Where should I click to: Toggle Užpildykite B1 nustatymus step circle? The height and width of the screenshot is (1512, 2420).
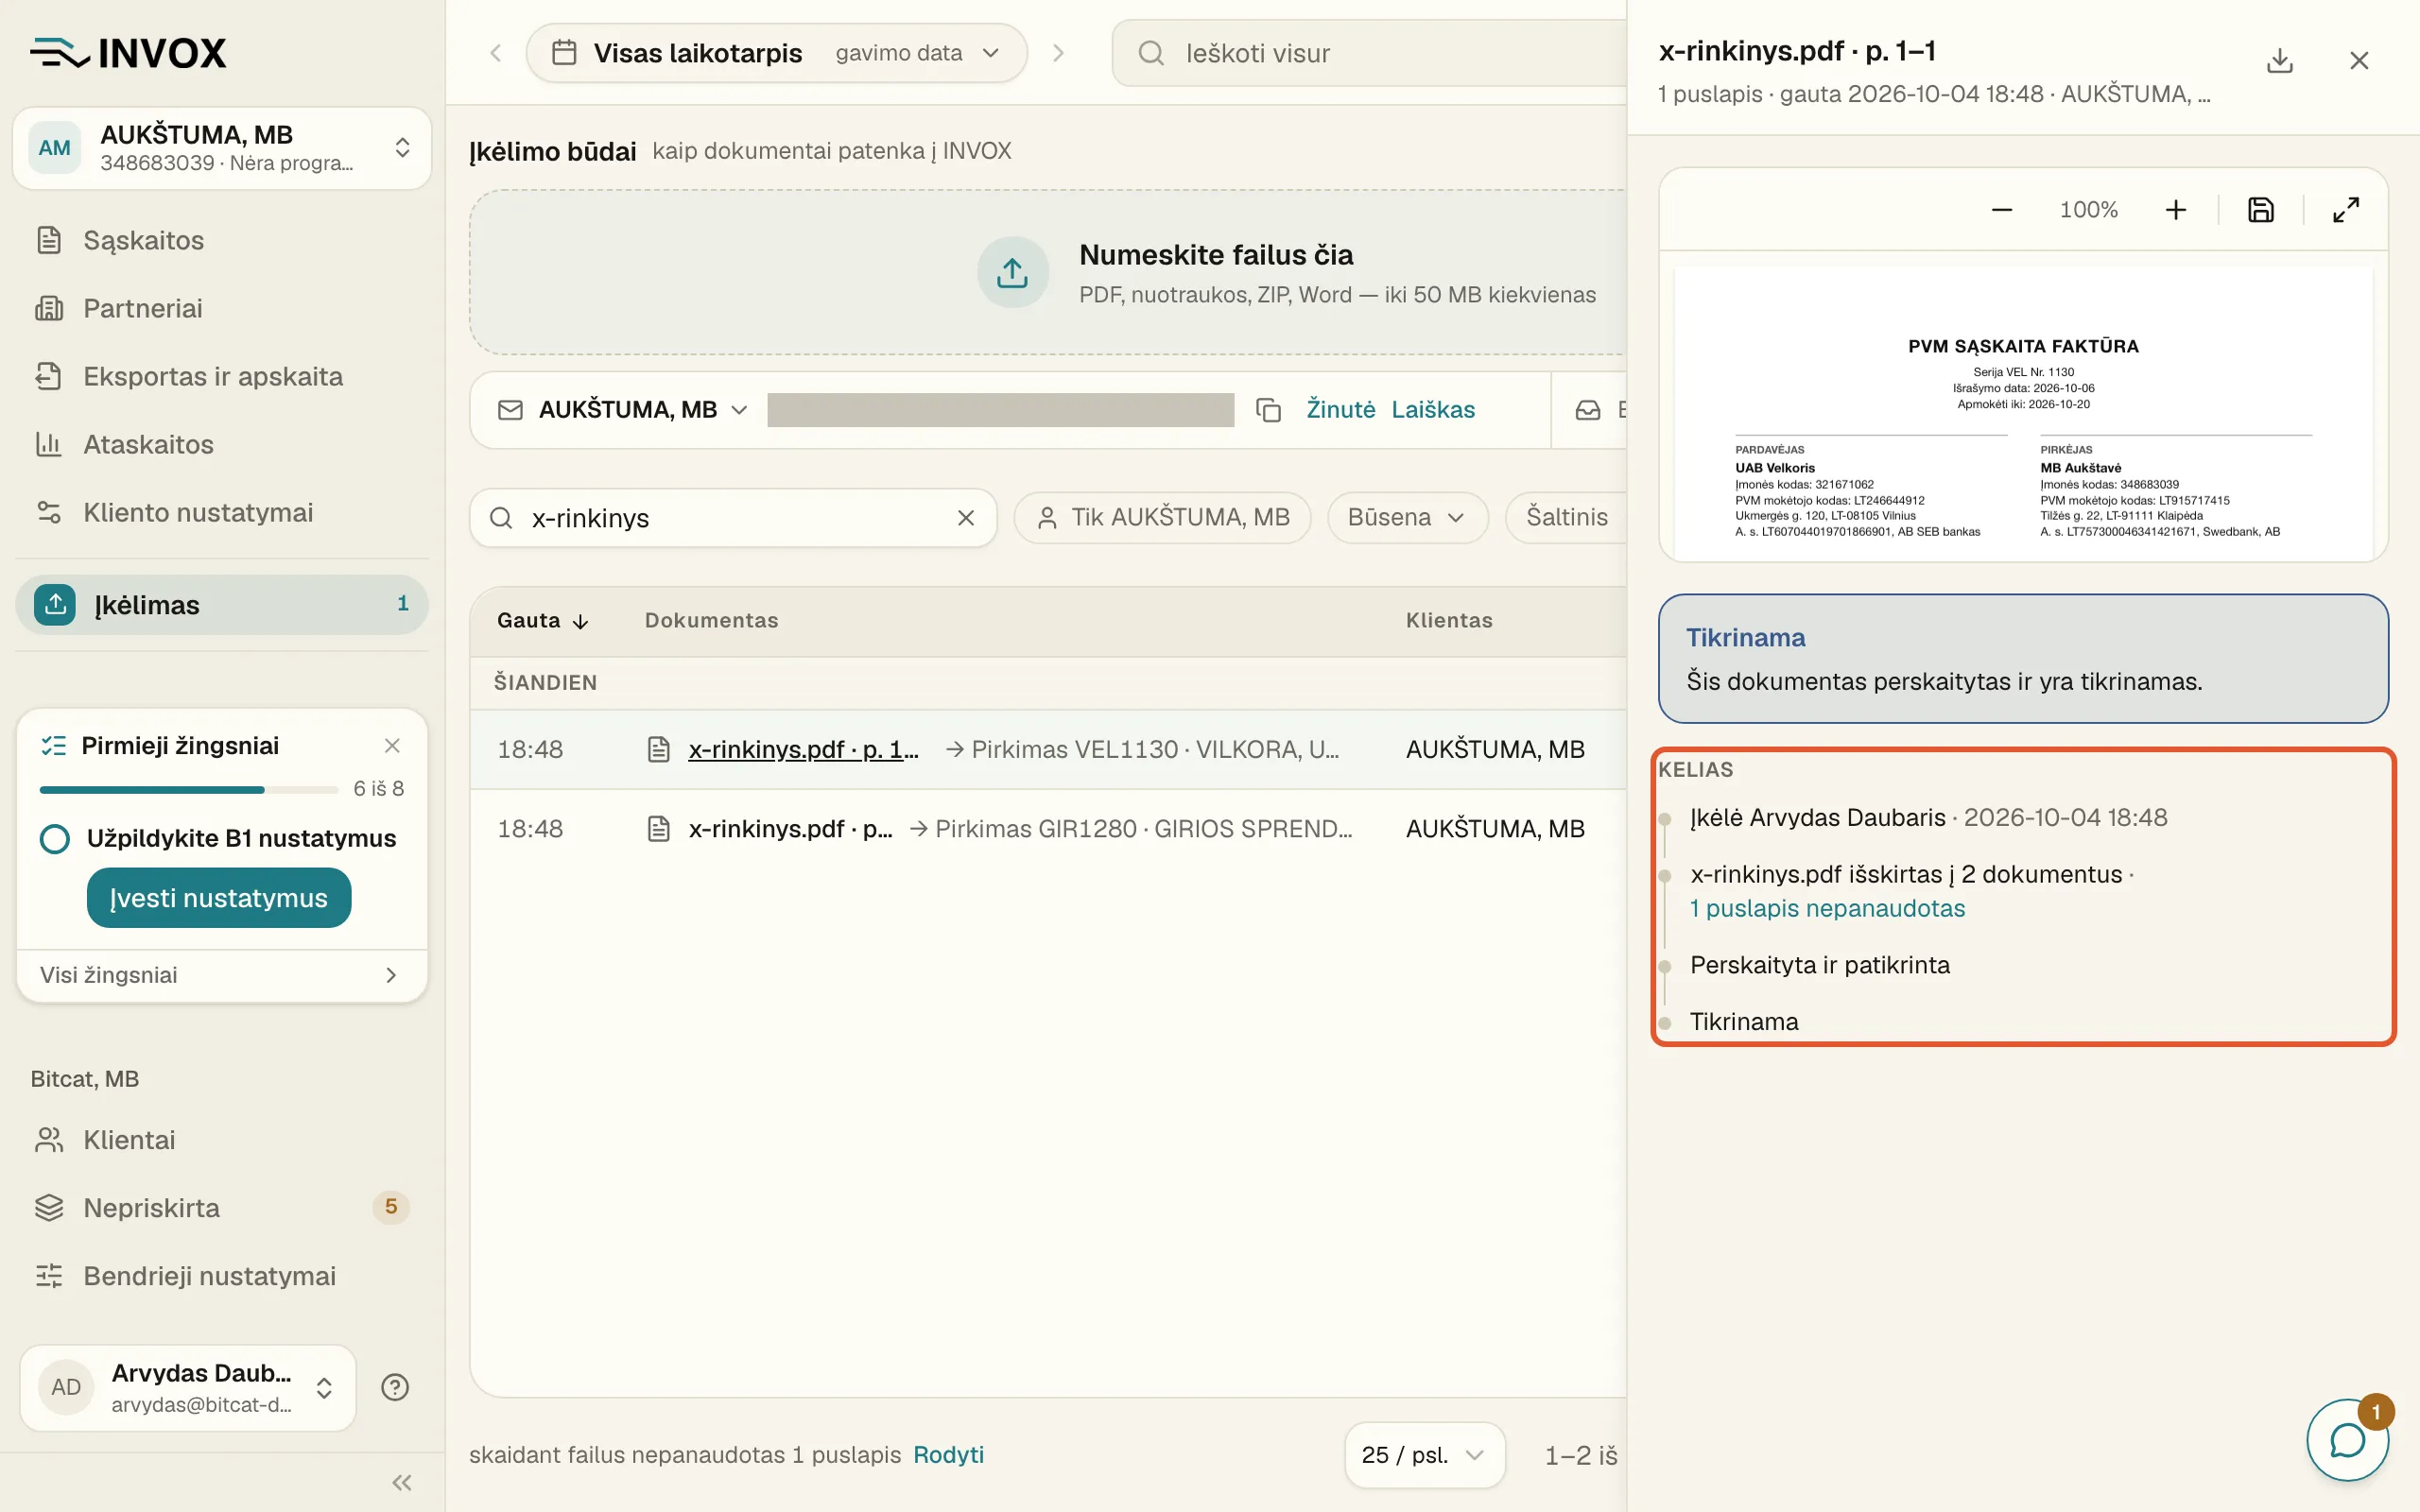(x=55, y=838)
